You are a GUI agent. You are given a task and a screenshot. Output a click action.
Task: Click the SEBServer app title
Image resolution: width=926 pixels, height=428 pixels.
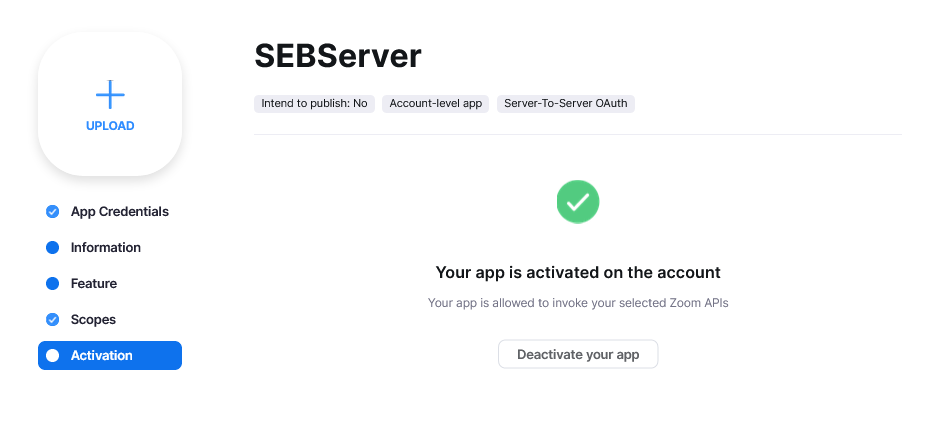(338, 56)
